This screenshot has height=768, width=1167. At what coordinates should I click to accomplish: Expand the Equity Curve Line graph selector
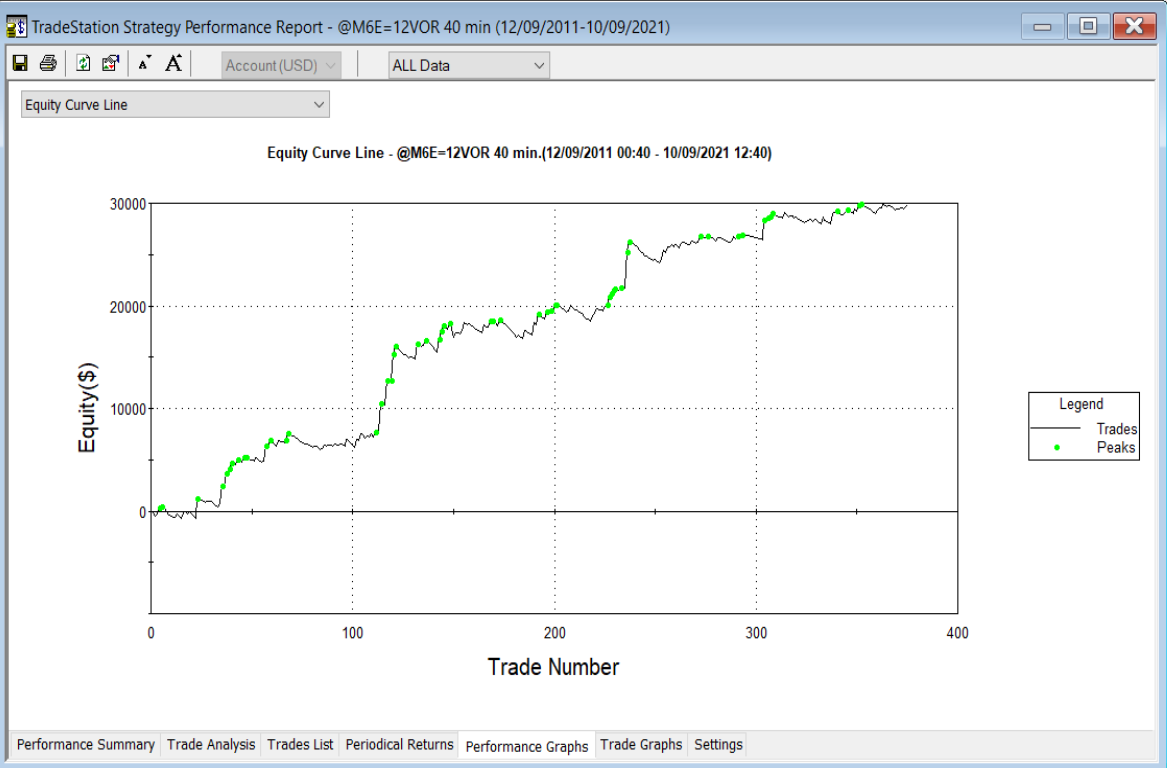(175, 105)
